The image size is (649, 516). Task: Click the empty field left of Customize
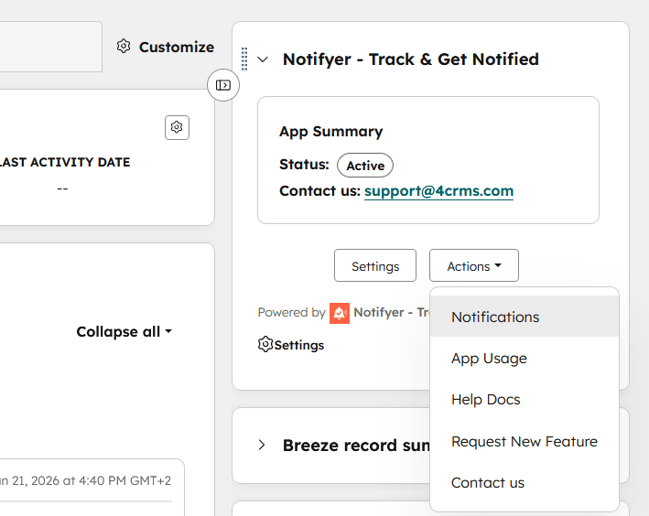(x=50, y=47)
